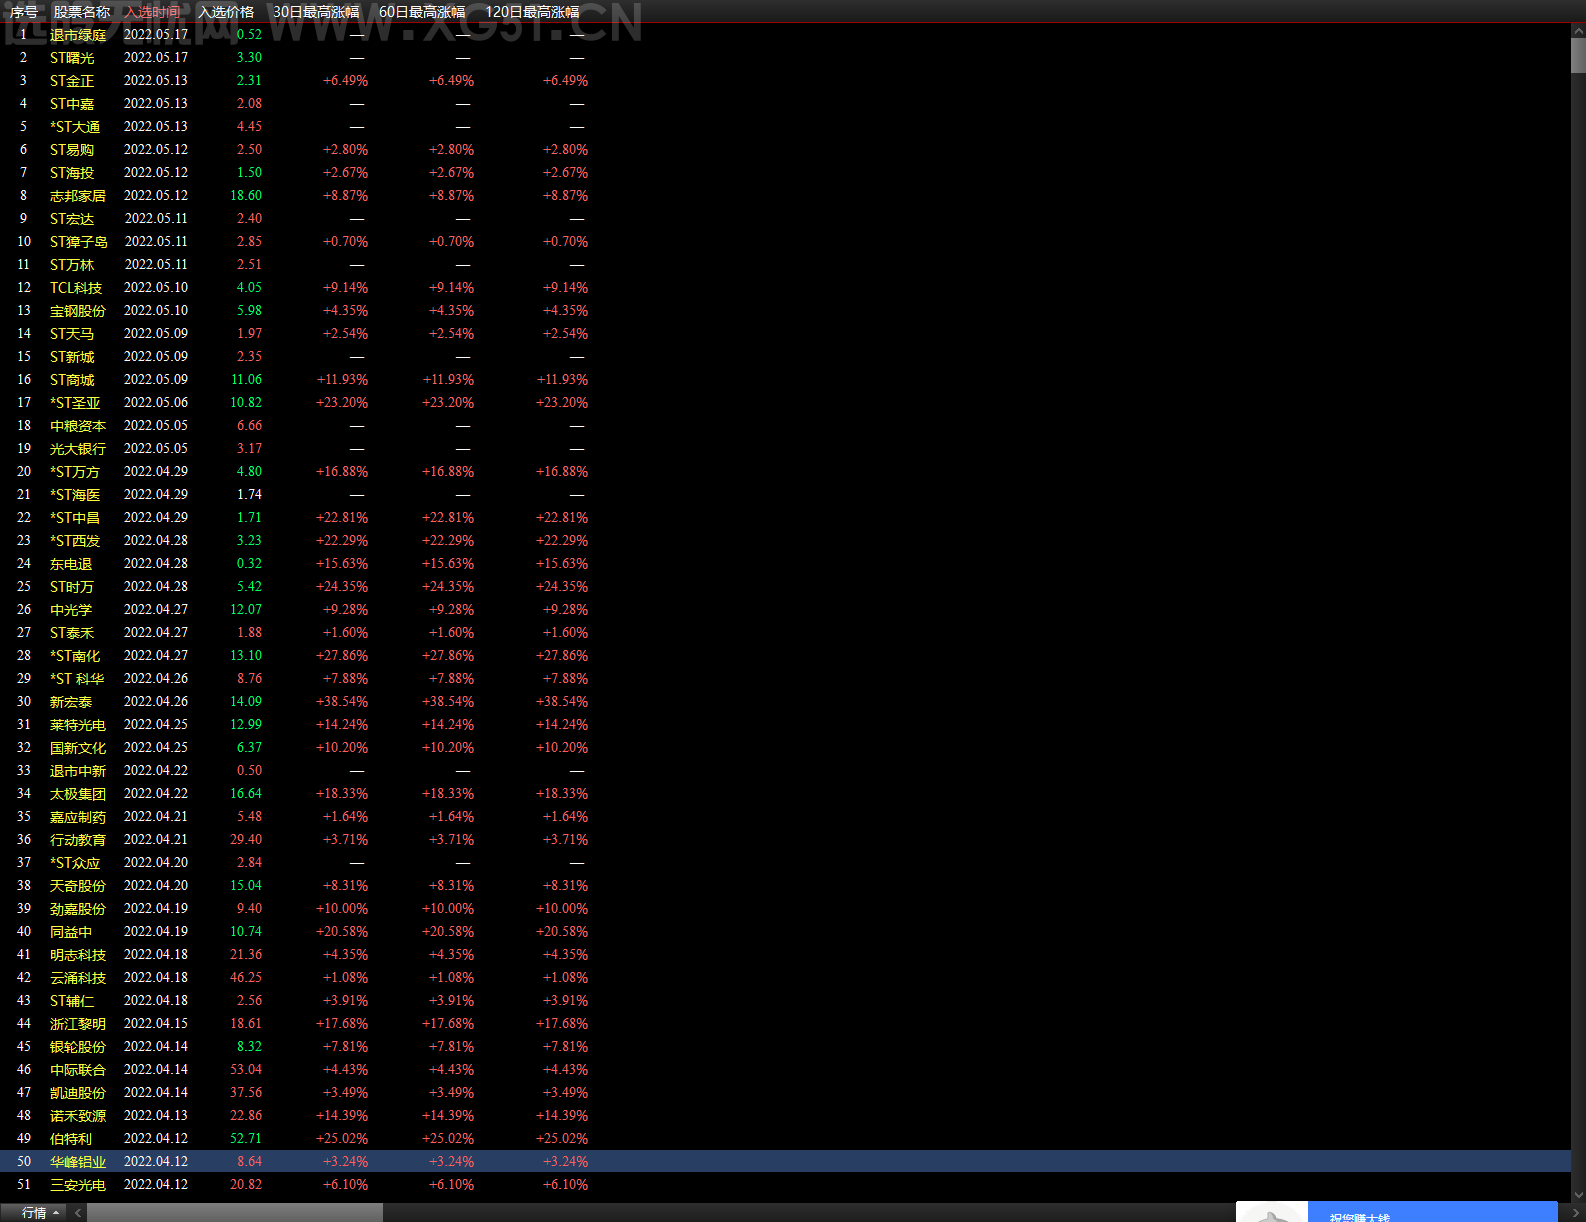The height and width of the screenshot is (1222, 1586).
Task: Select stock 中粮资本
Action: 78,426
